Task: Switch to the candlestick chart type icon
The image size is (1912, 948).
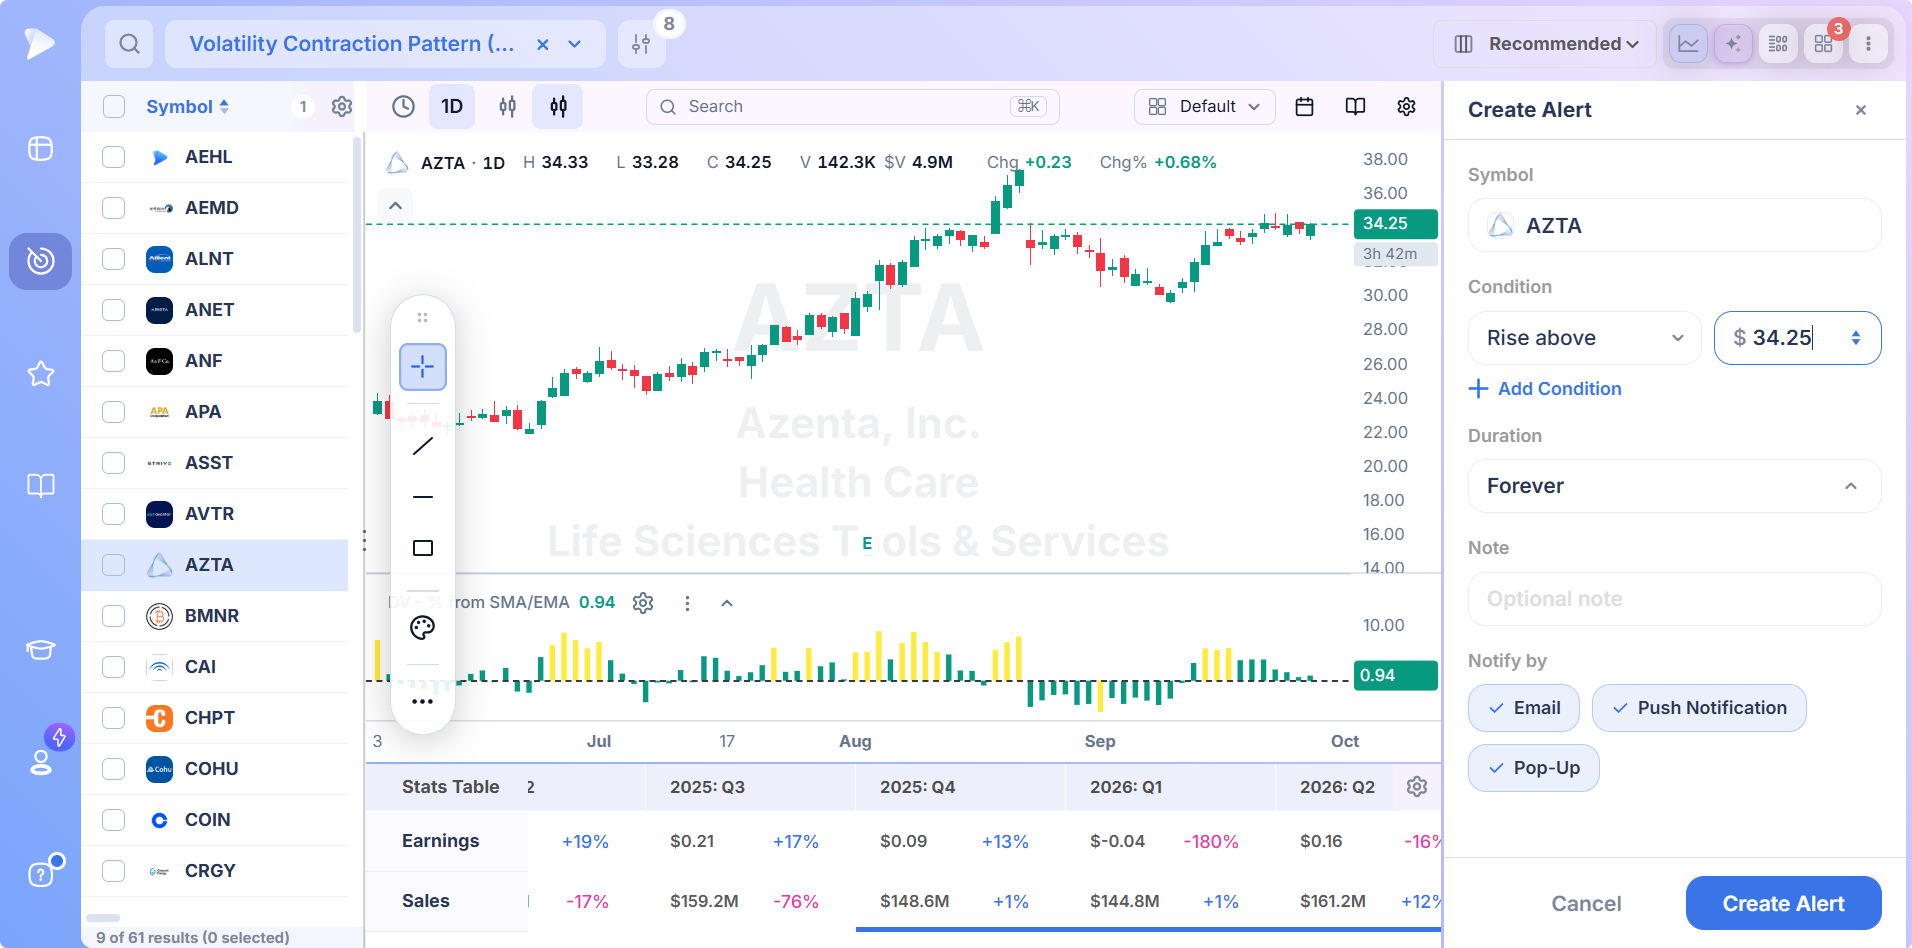Action: pyautogui.click(x=558, y=106)
